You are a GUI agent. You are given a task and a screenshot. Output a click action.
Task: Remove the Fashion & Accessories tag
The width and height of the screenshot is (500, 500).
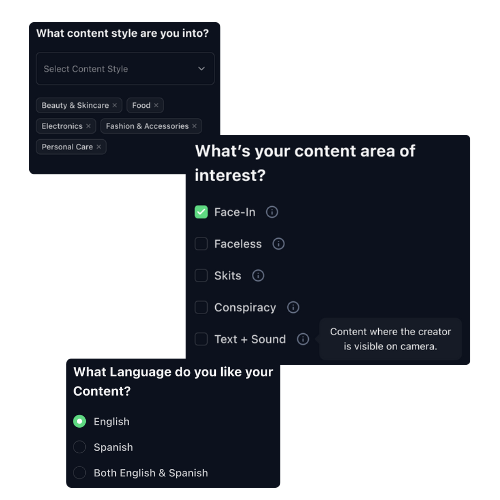pyautogui.click(x=194, y=126)
